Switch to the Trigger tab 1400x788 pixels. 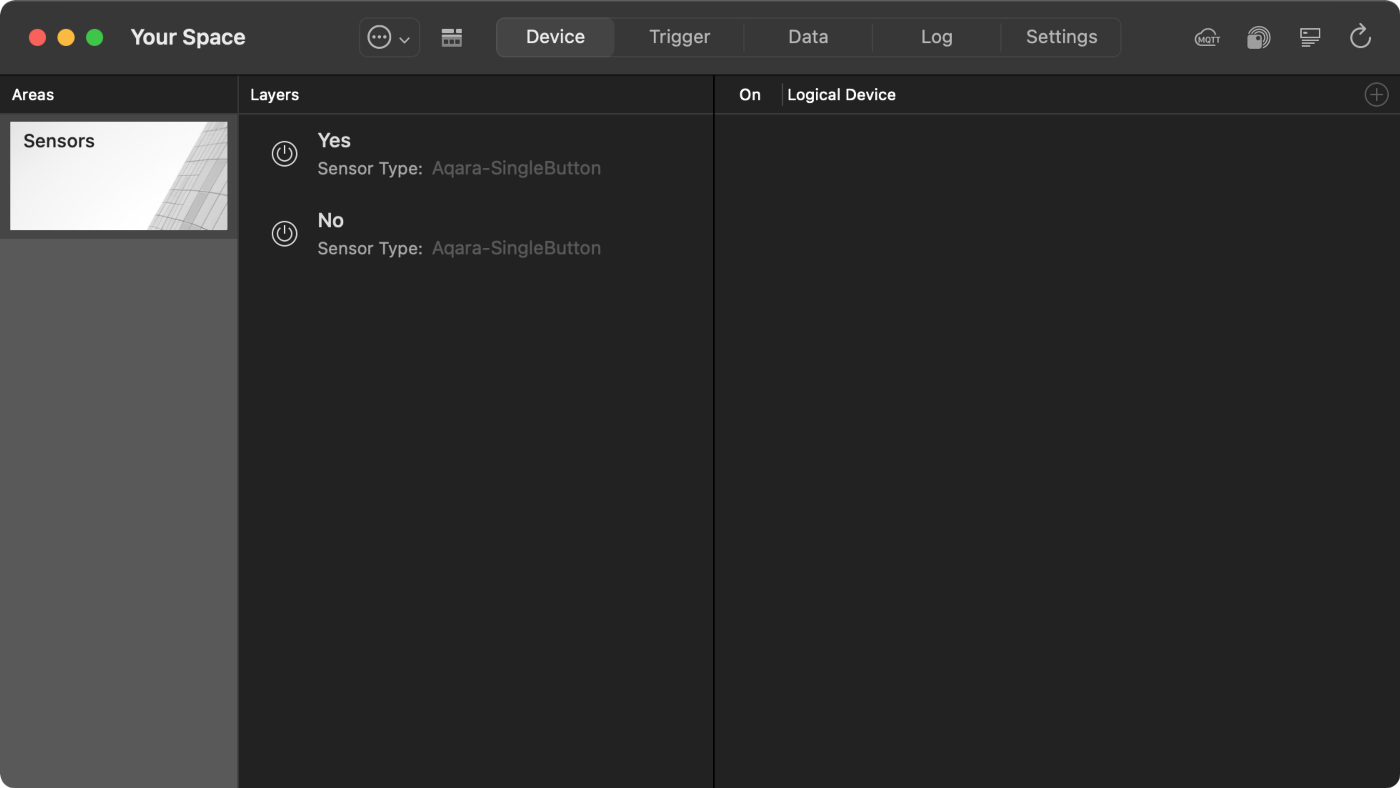(679, 36)
